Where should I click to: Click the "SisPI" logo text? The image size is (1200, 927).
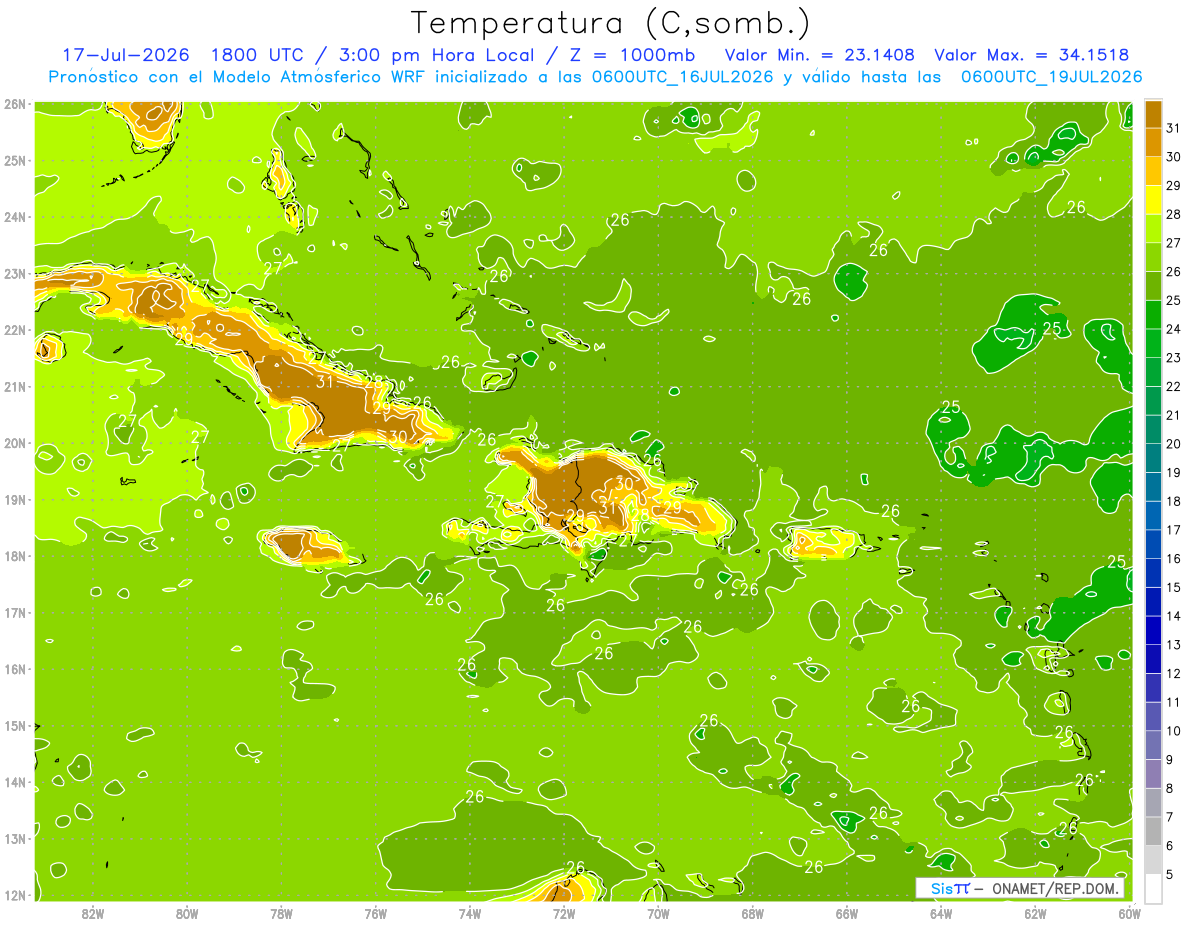click(x=950, y=888)
